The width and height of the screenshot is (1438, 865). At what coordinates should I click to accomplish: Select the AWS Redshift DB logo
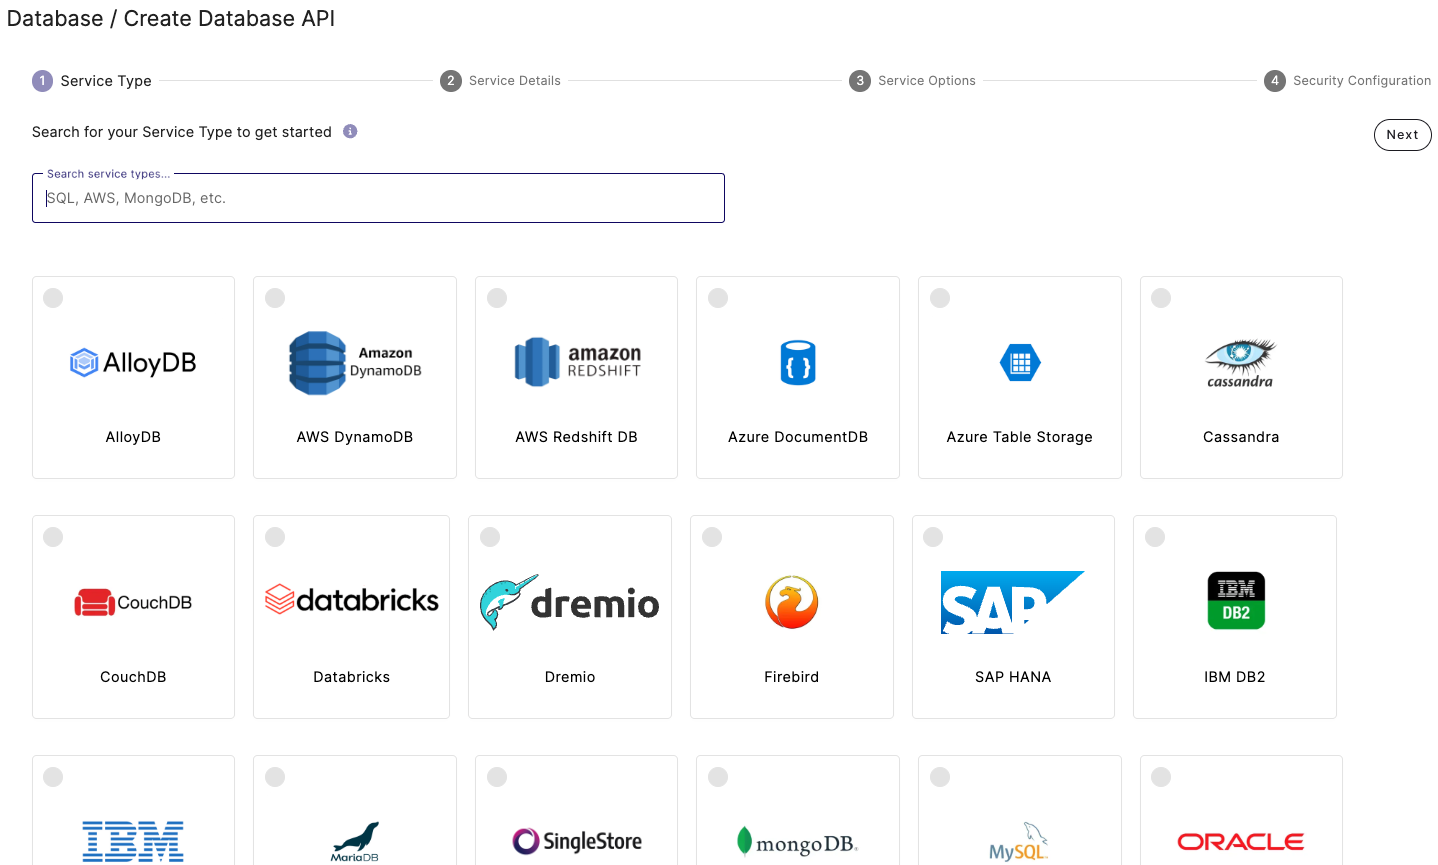point(576,362)
